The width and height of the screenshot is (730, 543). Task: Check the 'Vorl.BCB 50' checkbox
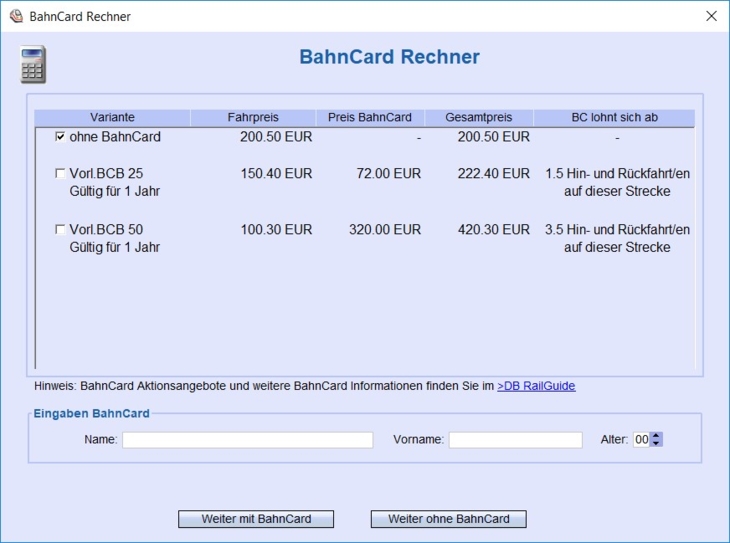60,230
